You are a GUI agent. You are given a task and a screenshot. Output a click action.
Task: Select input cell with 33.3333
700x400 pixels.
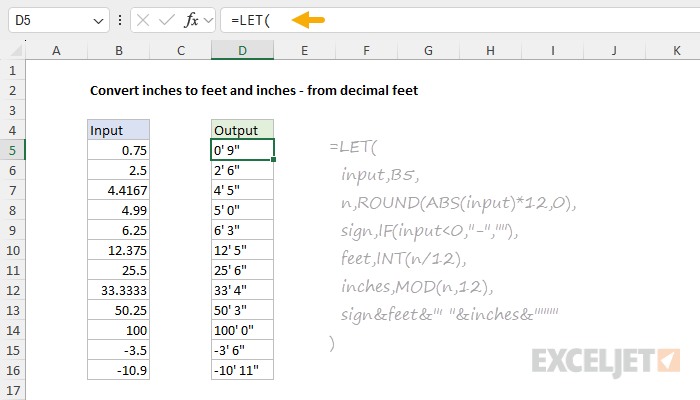coord(119,291)
